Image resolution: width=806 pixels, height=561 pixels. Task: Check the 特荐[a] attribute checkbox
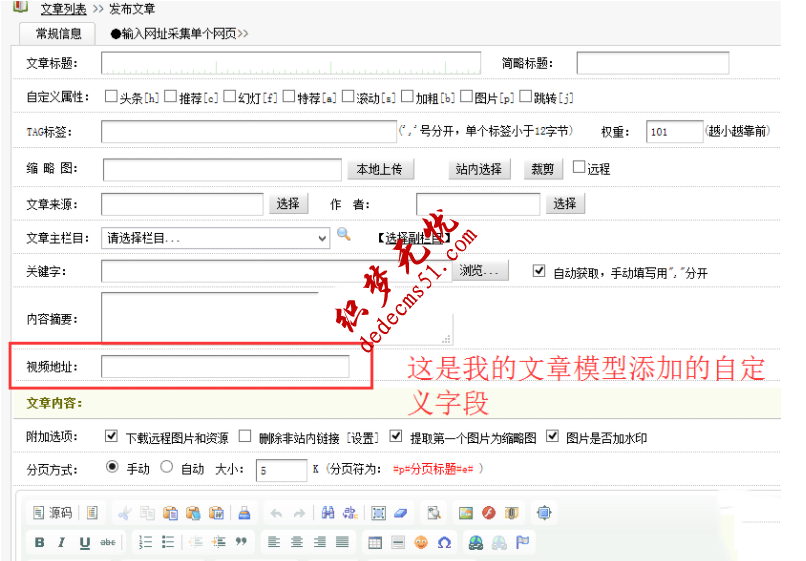(x=289, y=96)
